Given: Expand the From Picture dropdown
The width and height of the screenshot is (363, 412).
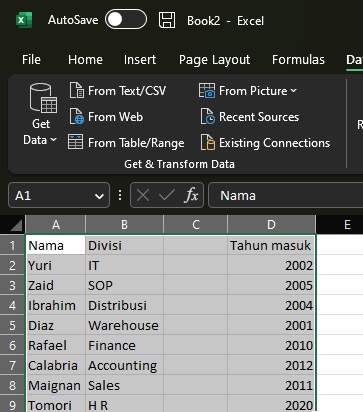Looking at the screenshot, I should tap(248, 91).
